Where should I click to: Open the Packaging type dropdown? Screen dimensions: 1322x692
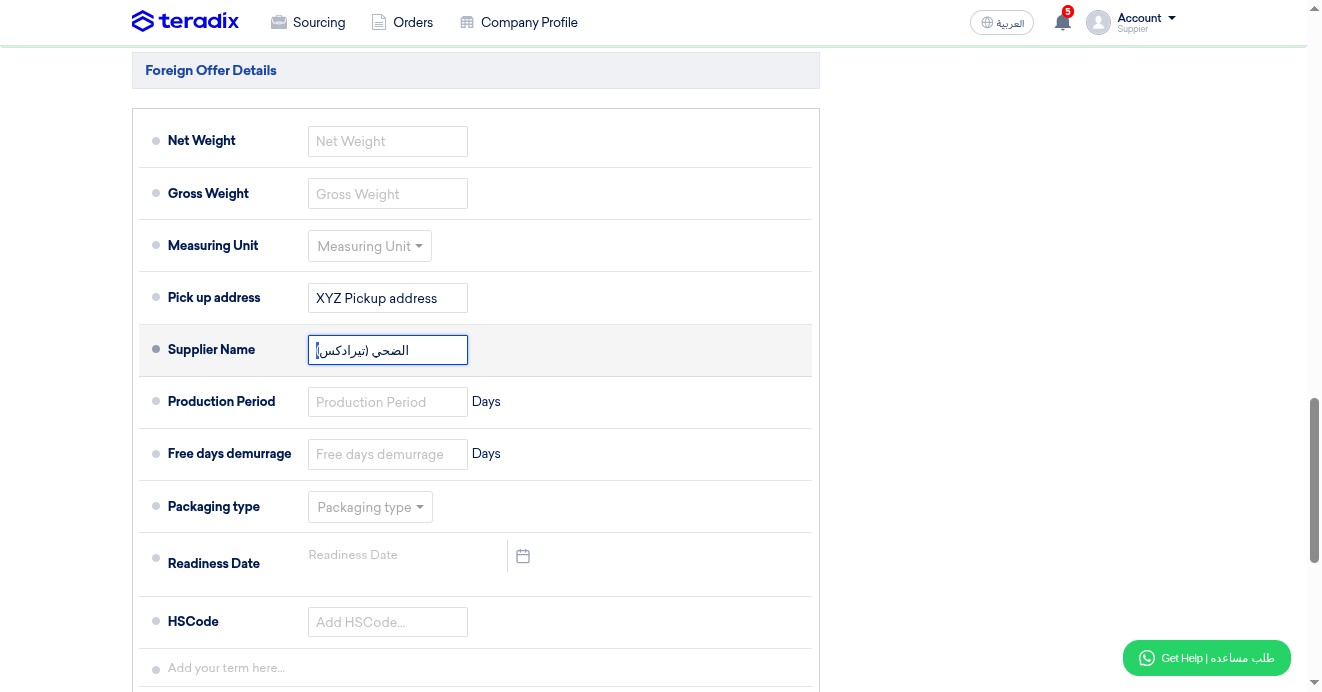click(370, 507)
